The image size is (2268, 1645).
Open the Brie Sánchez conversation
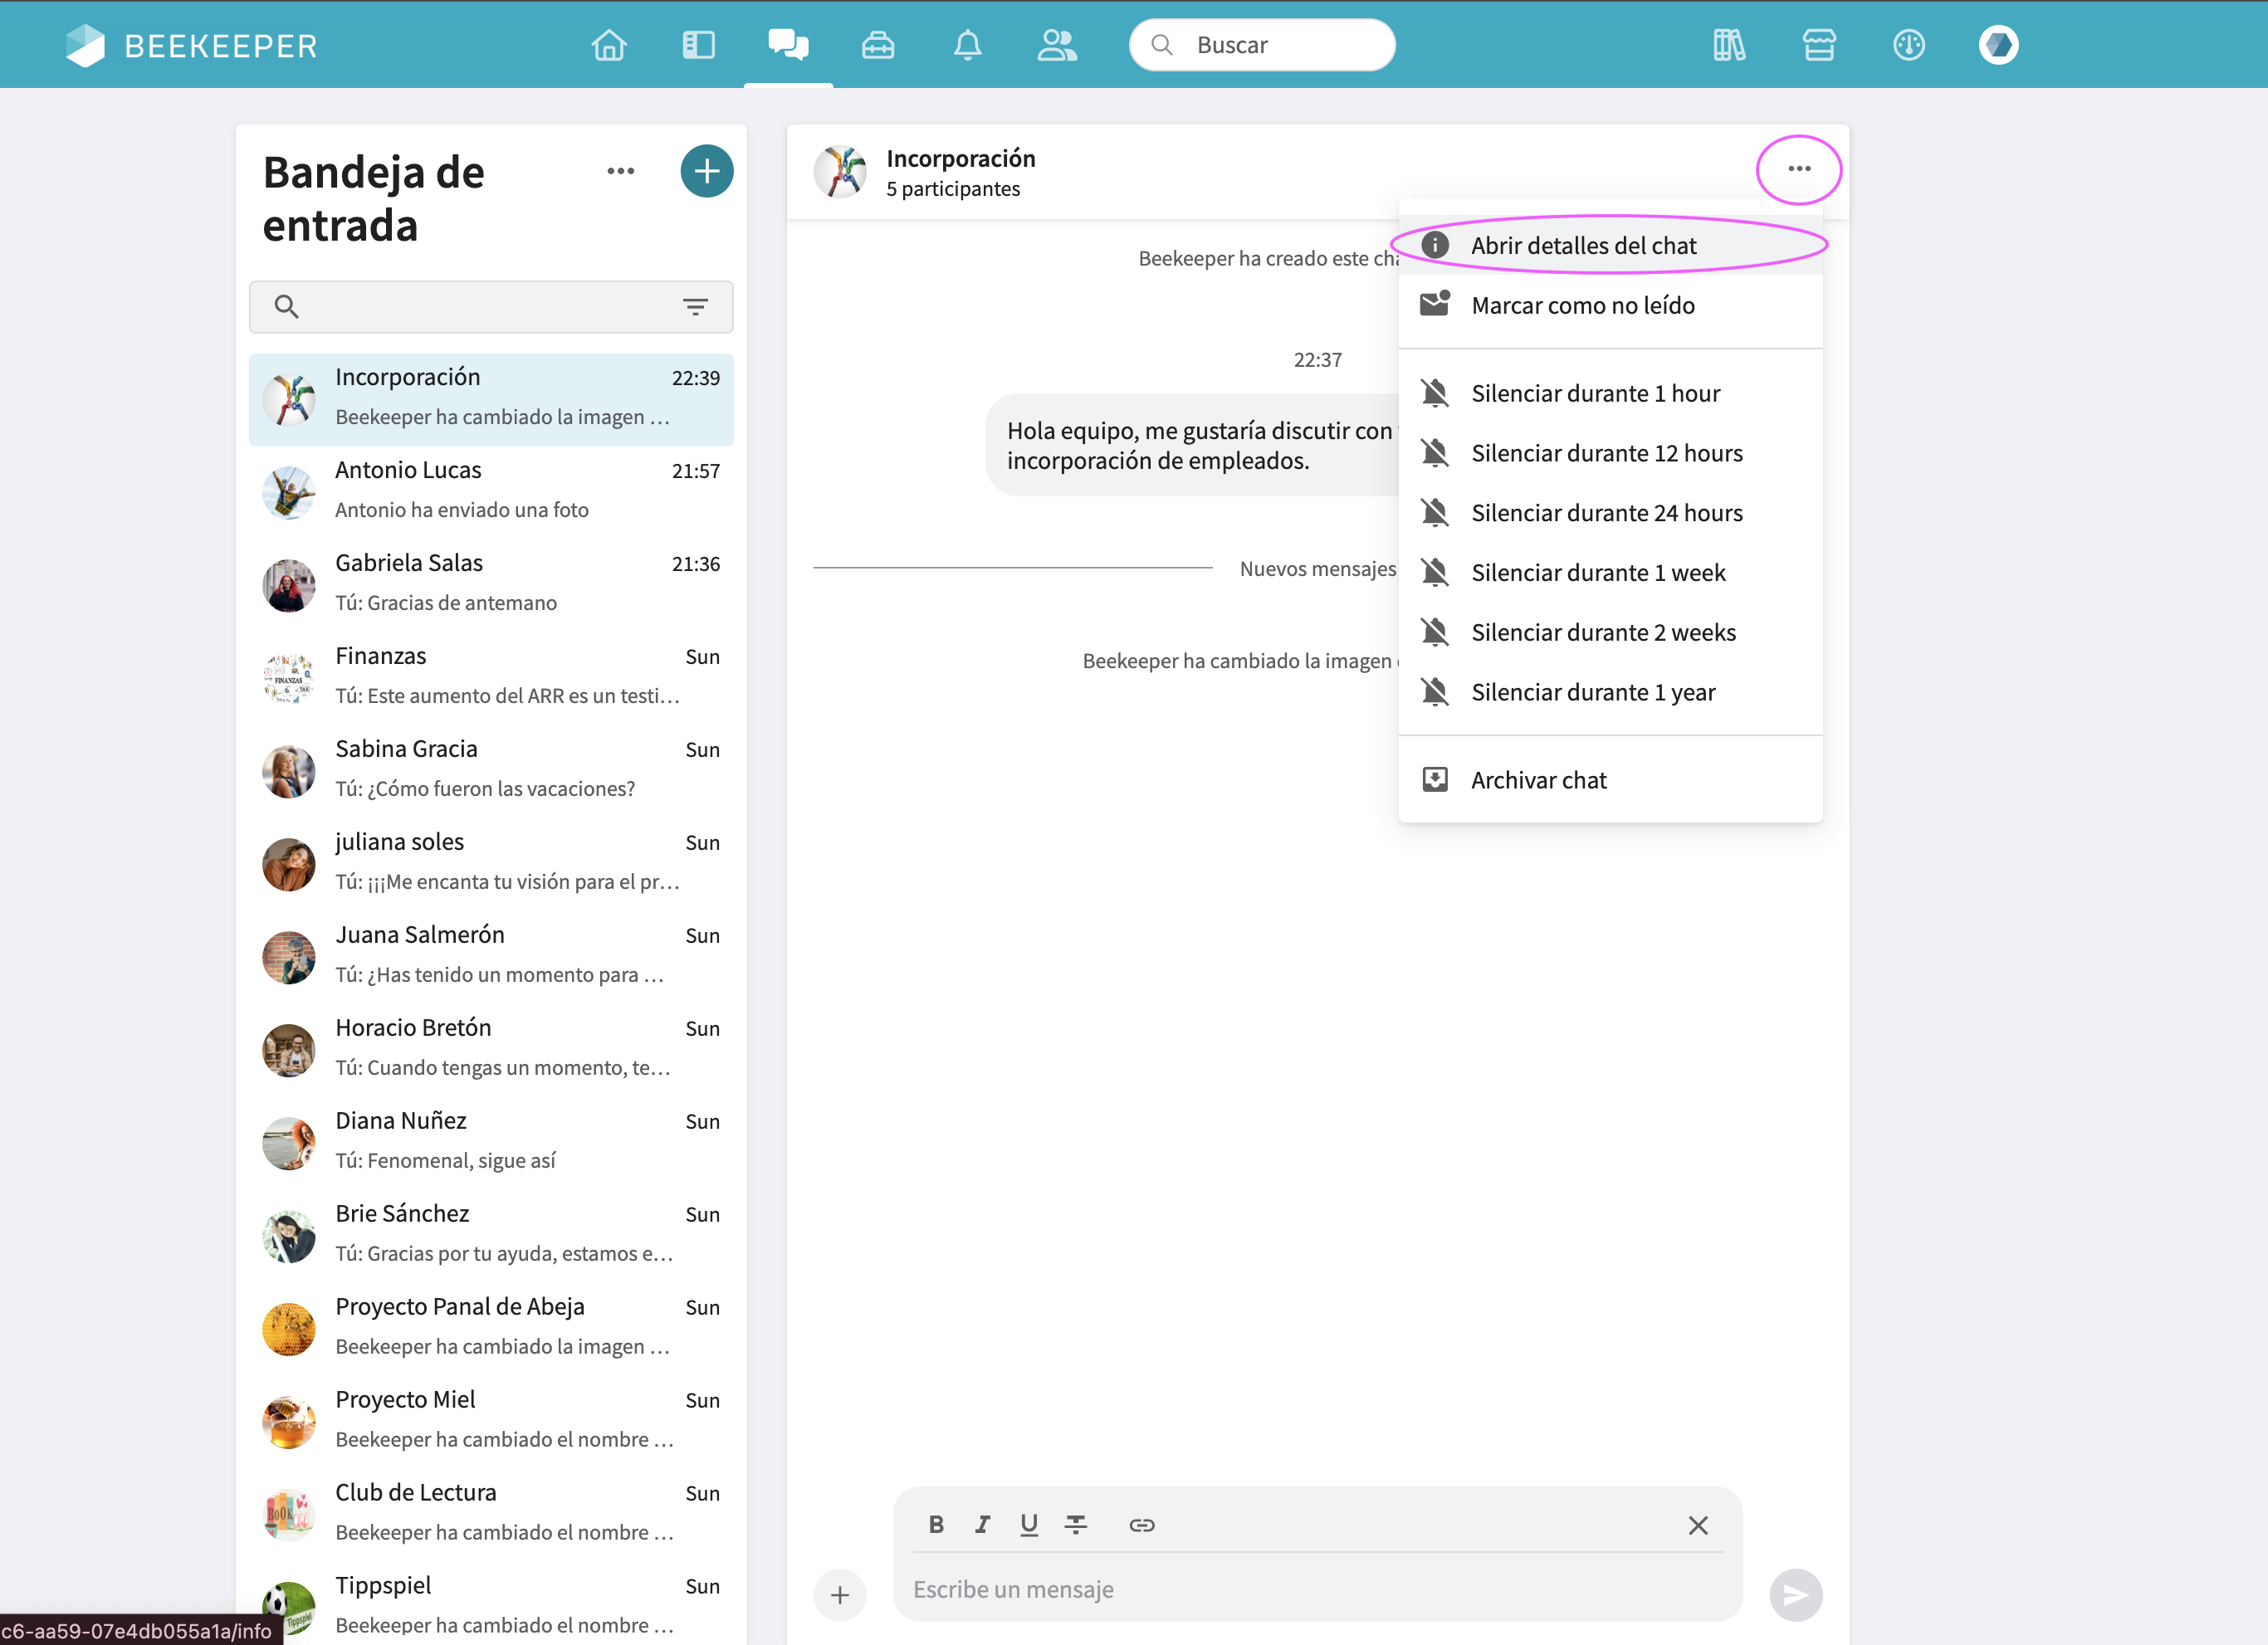click(x=490, y=1235)
